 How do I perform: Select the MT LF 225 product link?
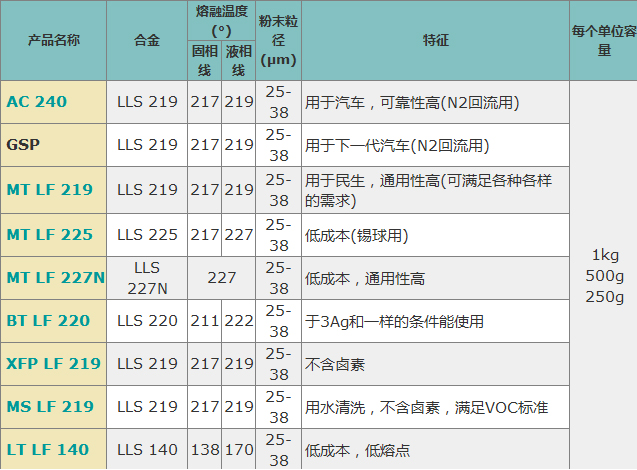click(49, 235)
